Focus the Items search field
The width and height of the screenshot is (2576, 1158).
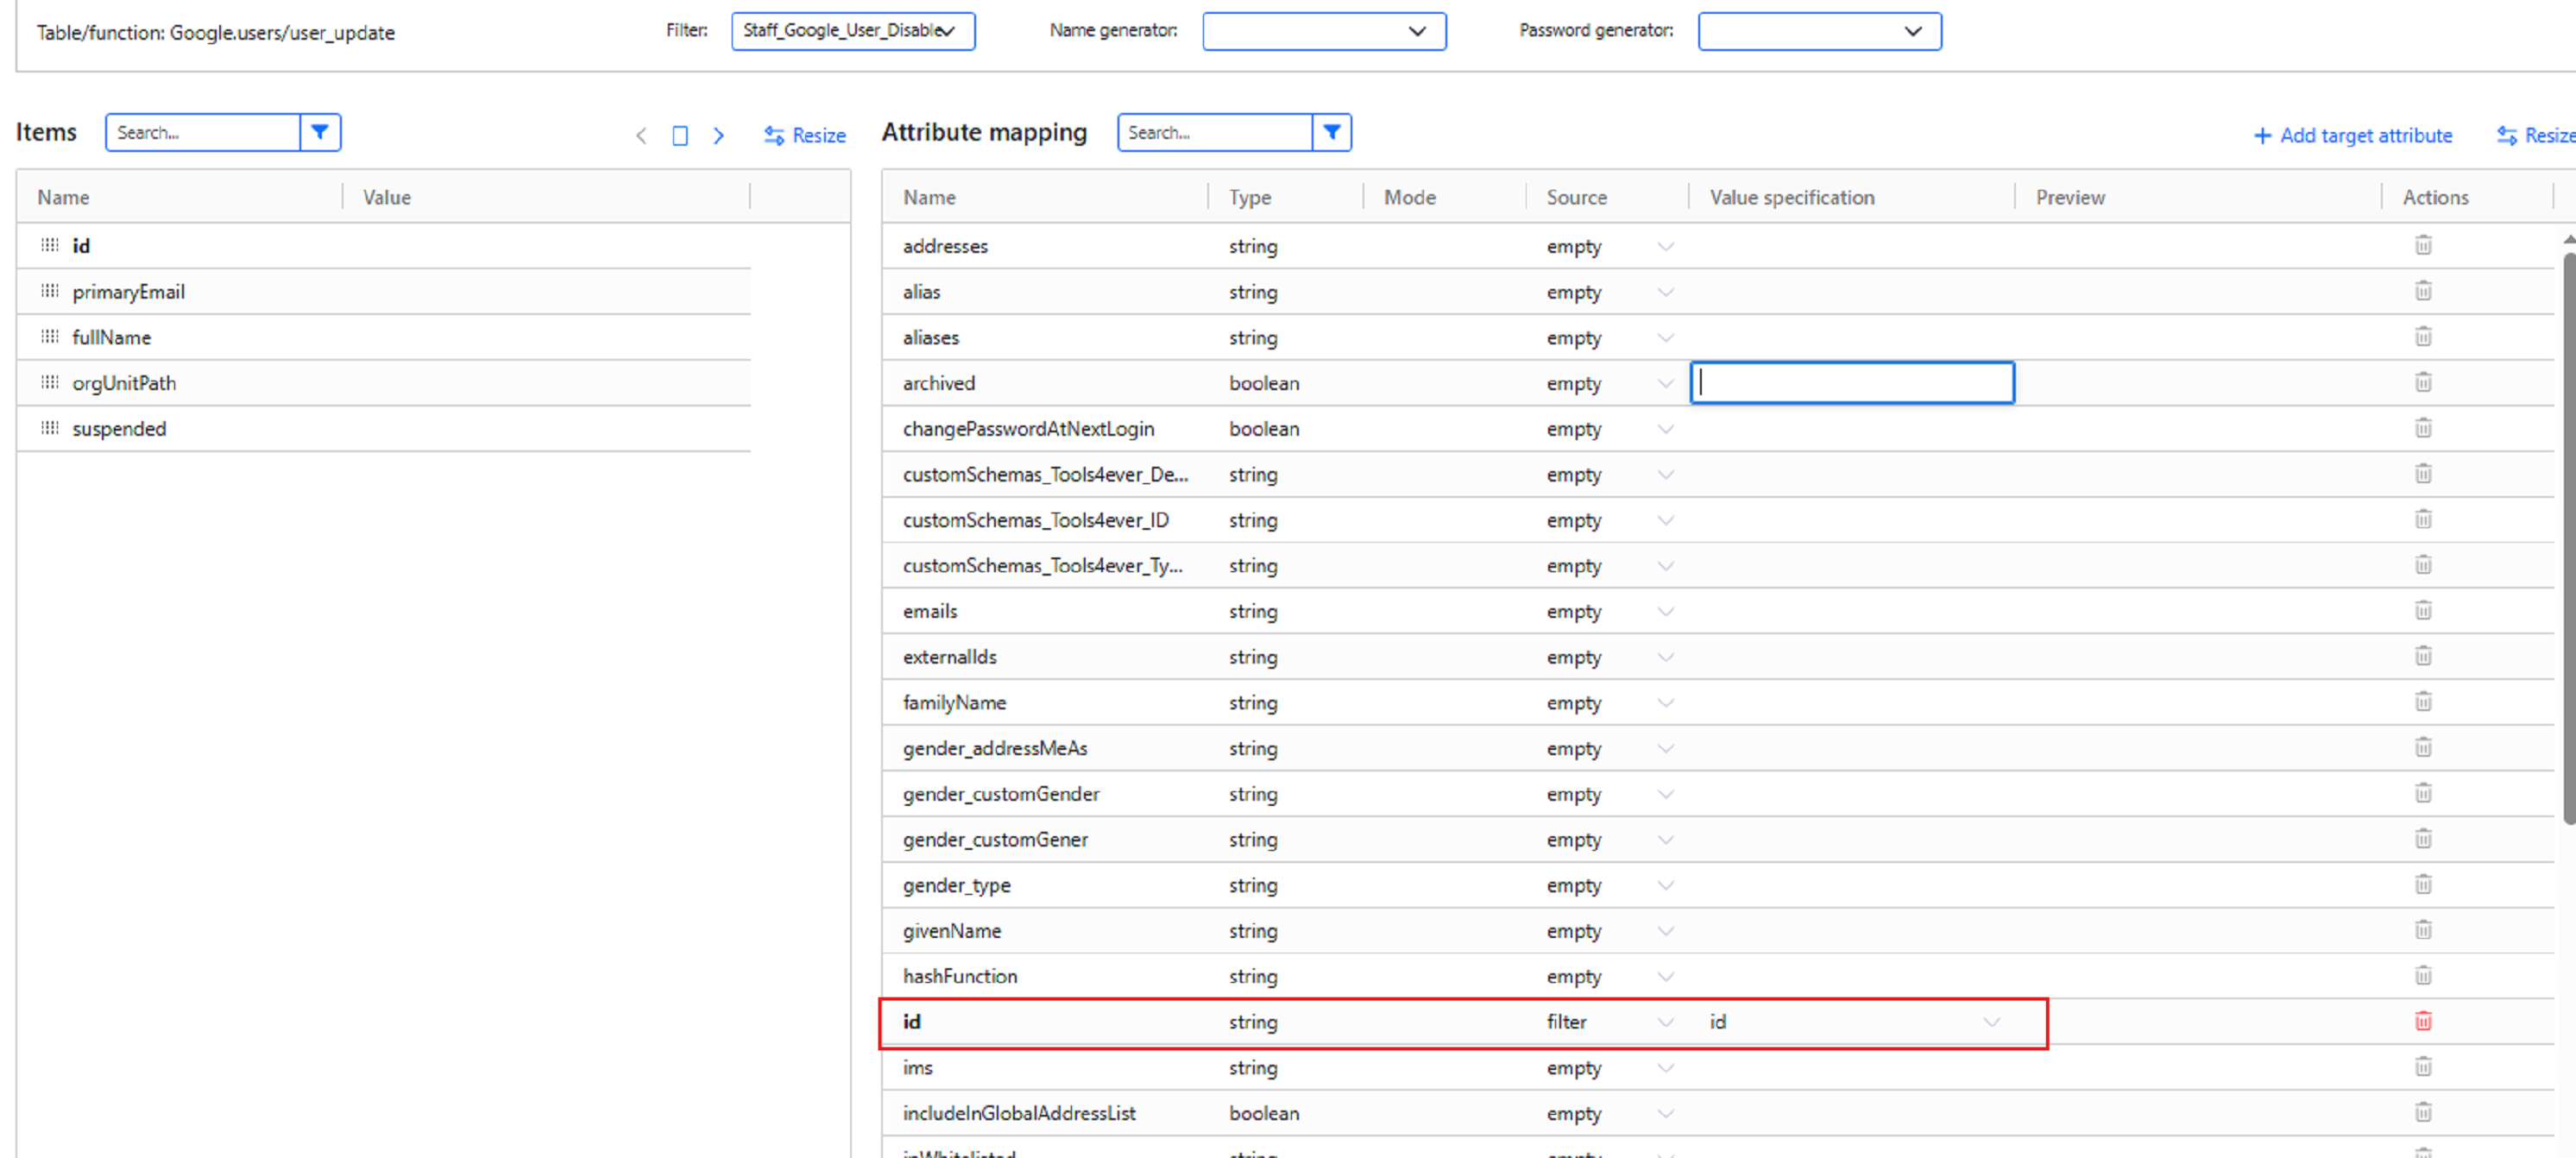coord(203,132)
